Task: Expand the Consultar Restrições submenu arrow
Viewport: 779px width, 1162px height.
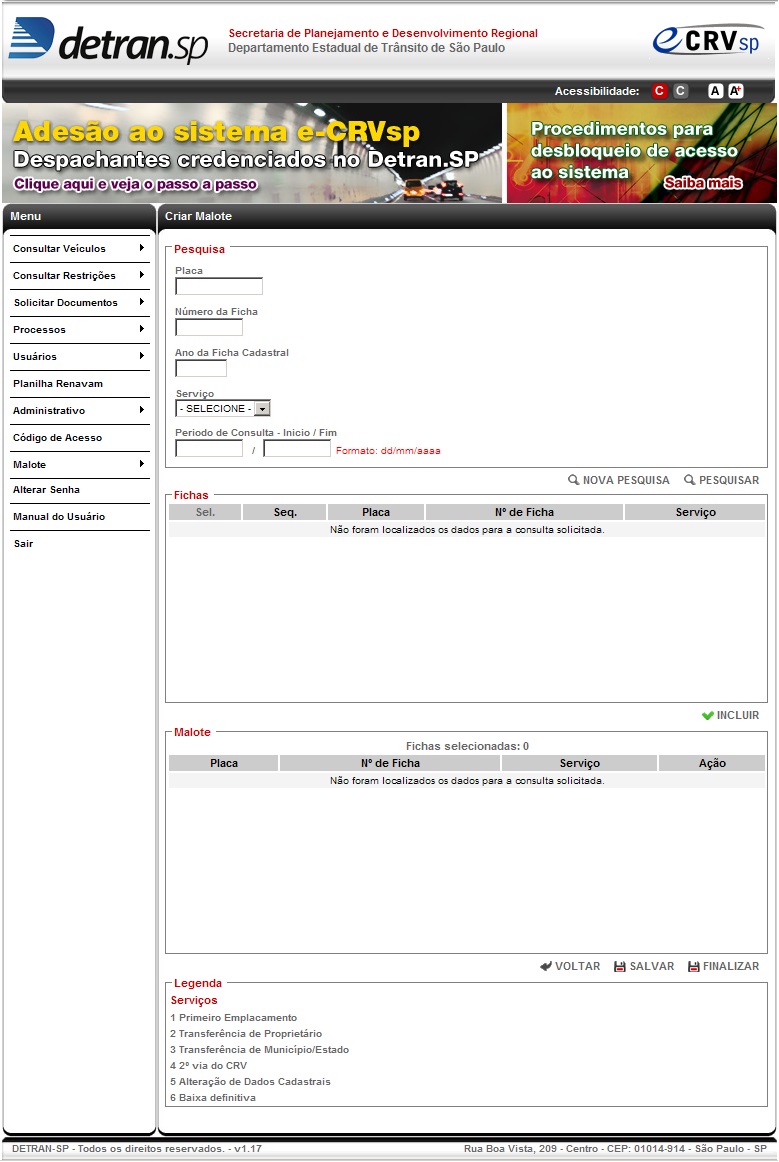Action: (142, 275)
